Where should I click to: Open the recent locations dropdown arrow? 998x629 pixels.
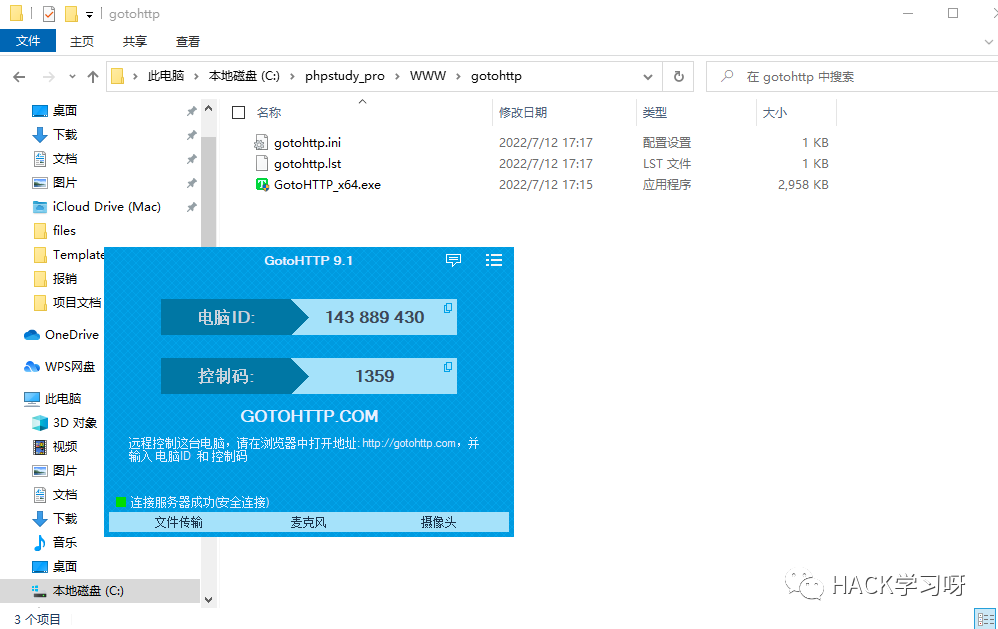(x=73, y=76)
